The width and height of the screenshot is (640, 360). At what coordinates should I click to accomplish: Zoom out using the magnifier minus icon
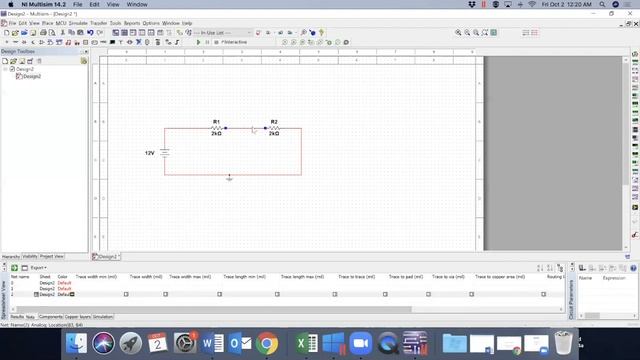pyautogui.click(x=467, y=33)
